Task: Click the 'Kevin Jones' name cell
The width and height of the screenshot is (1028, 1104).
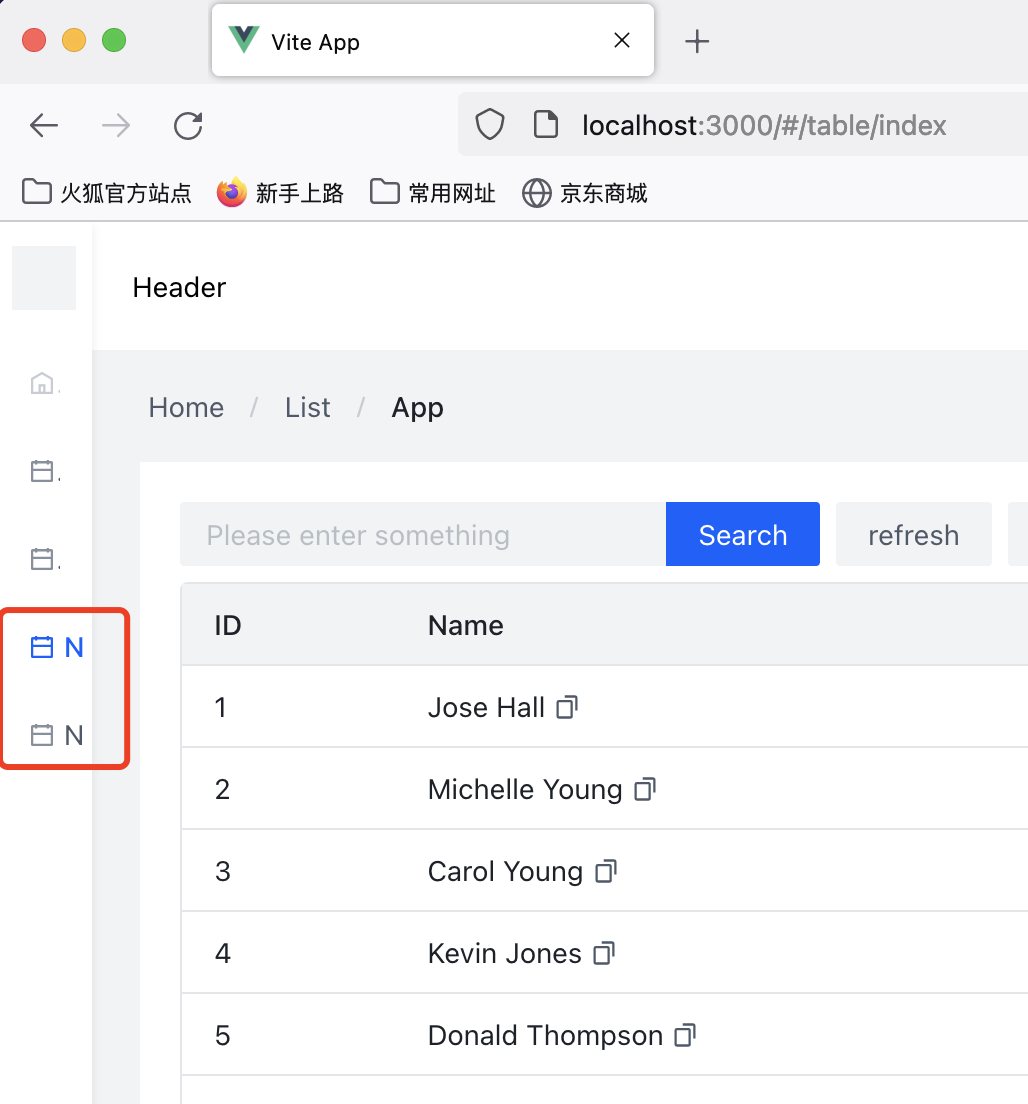Action: point(505,953)
